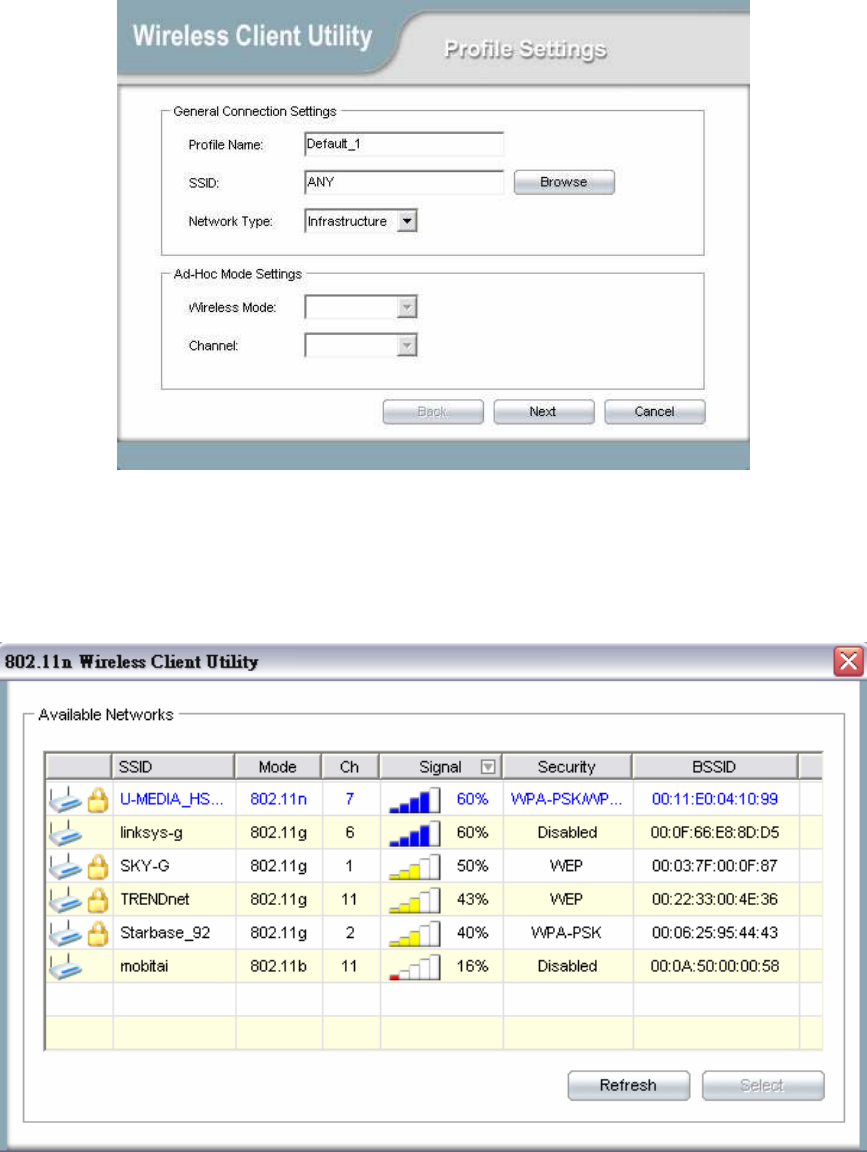This screenshot has width=867, height=1152.
Task: Click the lock icon next to SKY-G
Action: [98, 867]
